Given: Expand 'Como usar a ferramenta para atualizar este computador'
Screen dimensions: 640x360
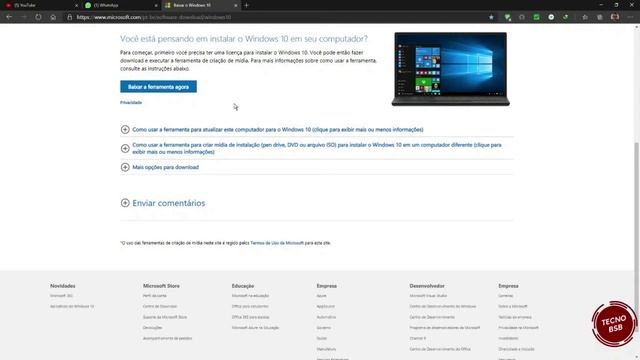Looking at the screenshot, I should click(278, 129).
